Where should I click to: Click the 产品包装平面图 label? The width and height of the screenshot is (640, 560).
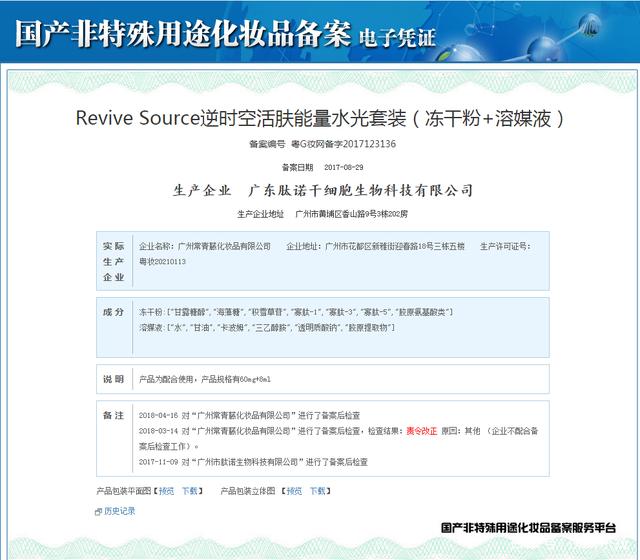pos(124,491)
